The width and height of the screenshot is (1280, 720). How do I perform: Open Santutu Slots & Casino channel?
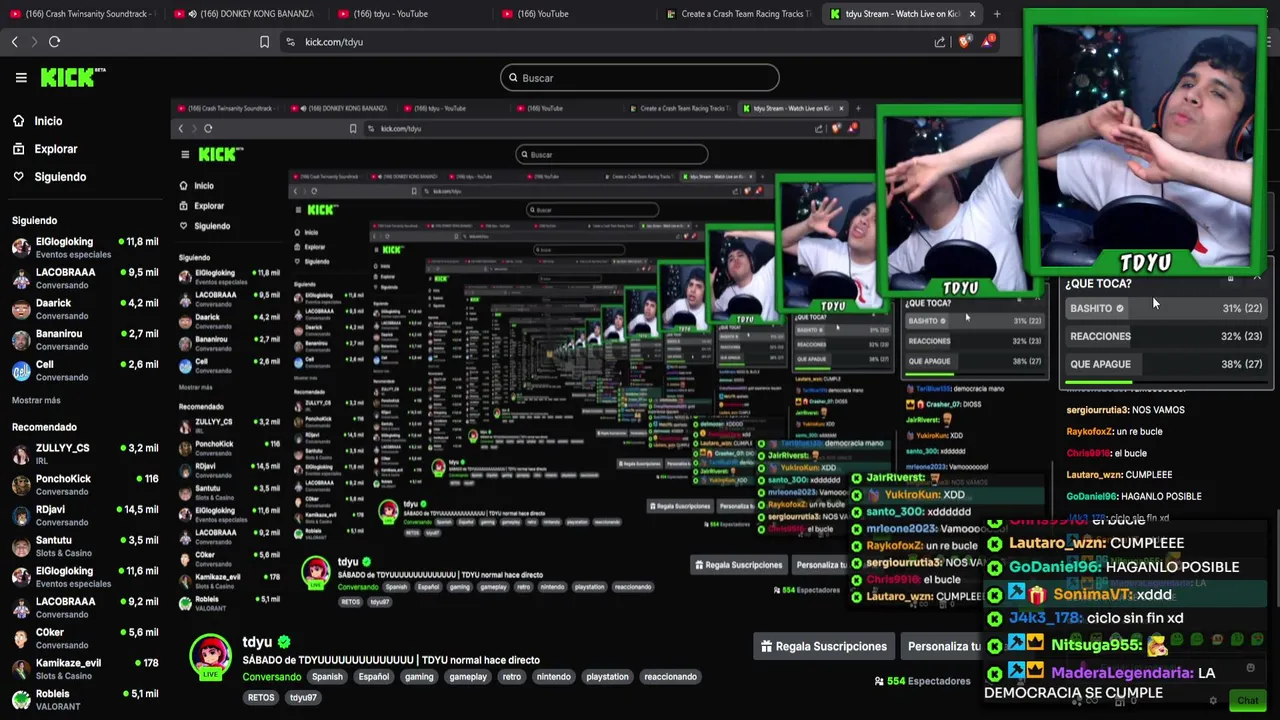click(x=85, y=546)
